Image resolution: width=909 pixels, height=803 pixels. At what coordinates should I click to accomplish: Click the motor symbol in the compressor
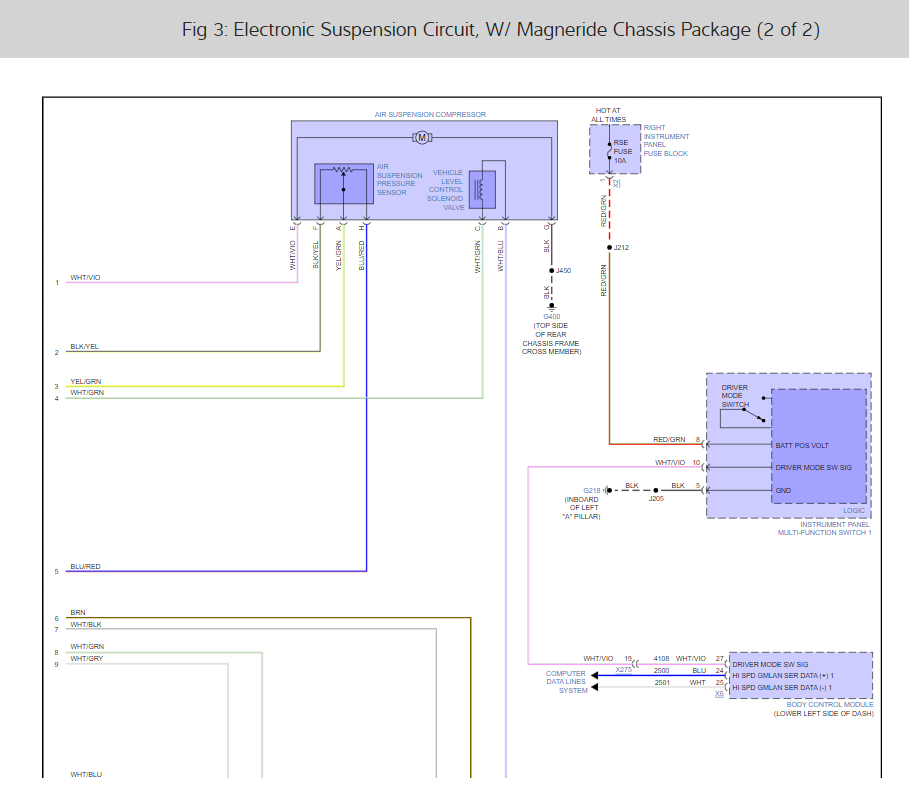422,137
